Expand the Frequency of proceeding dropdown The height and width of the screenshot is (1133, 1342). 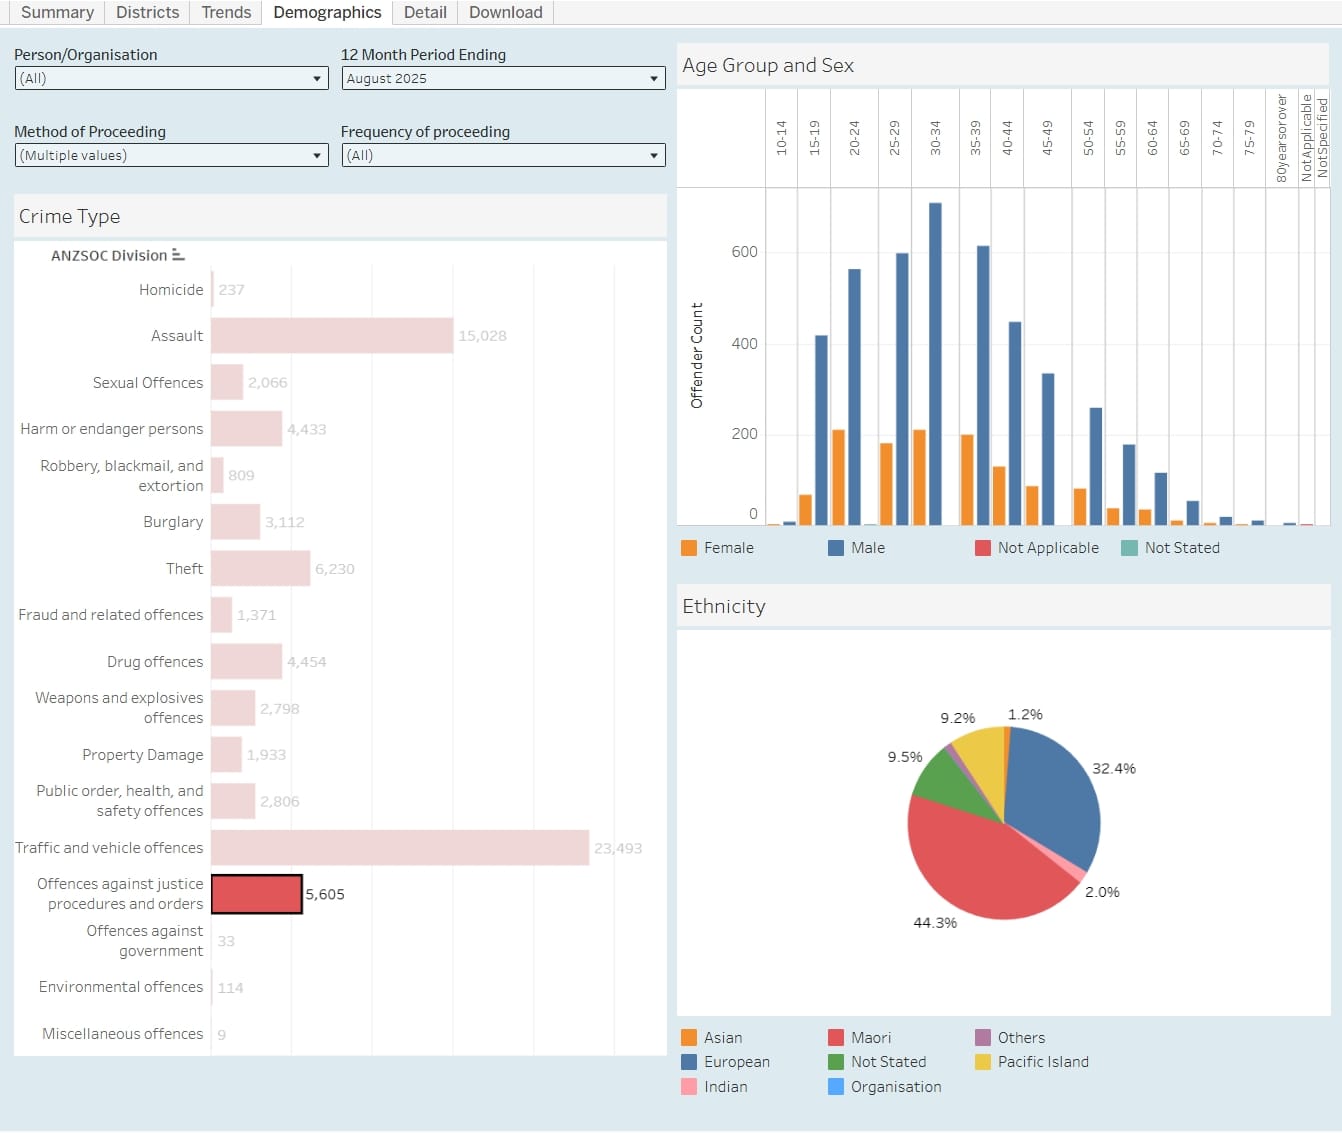click(x=503, y=155)
